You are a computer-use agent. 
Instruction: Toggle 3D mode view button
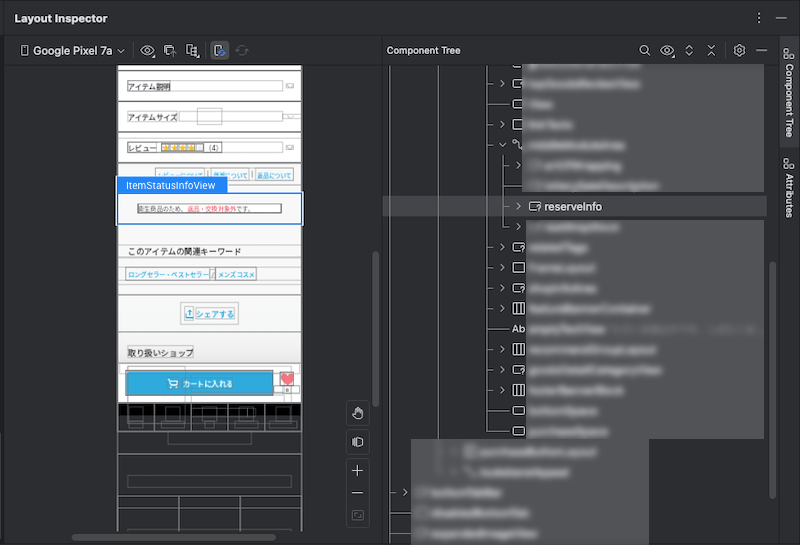tap(358, 442)
